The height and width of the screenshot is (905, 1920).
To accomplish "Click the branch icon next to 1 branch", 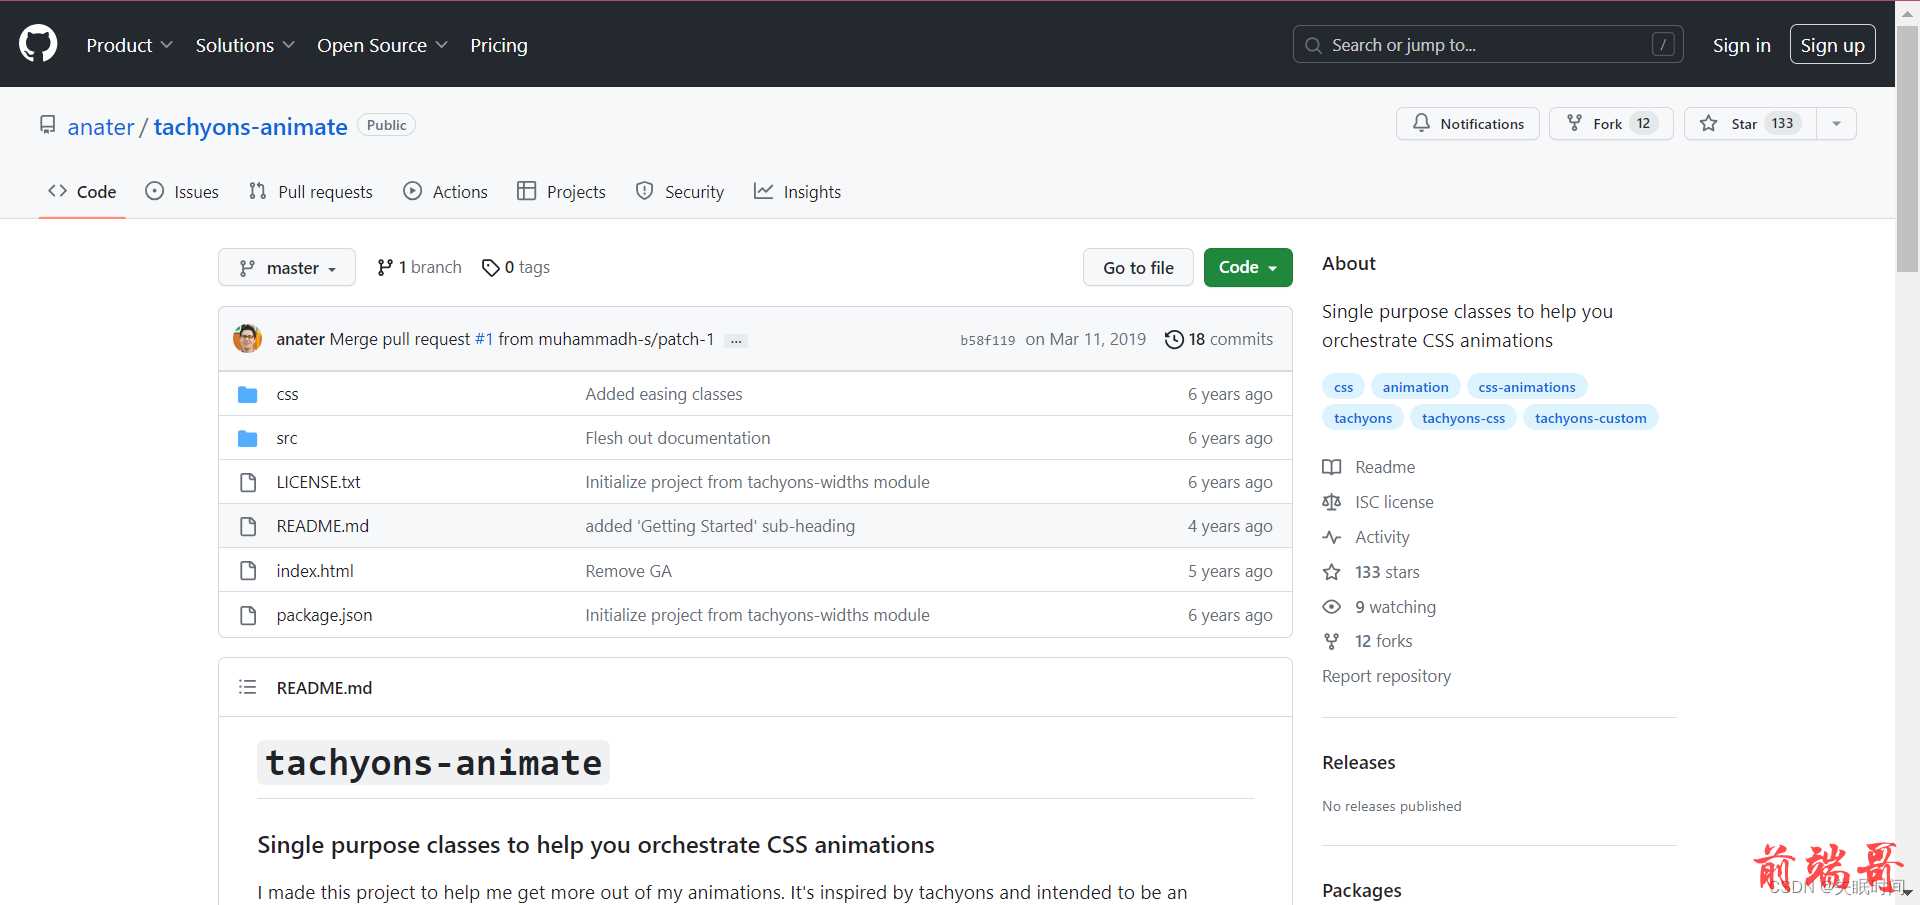I will click(x=385, y=267).
